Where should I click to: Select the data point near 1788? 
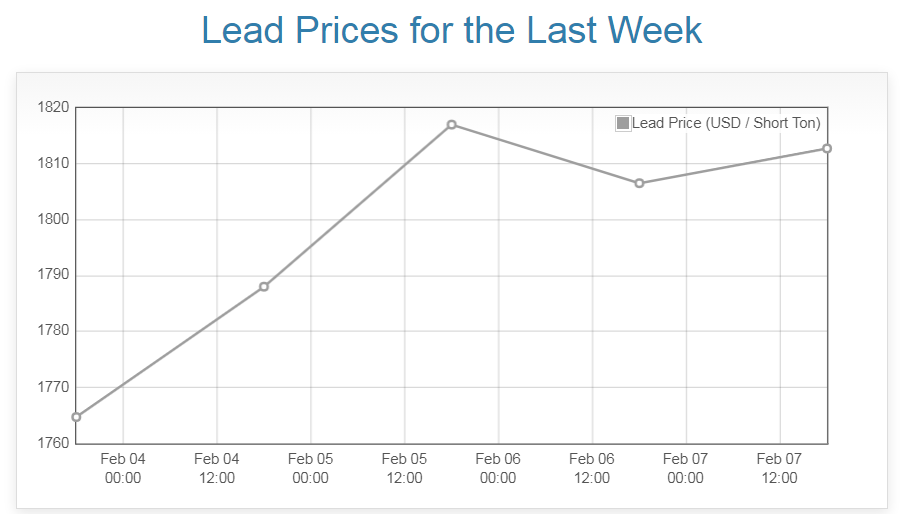point(264,287)
